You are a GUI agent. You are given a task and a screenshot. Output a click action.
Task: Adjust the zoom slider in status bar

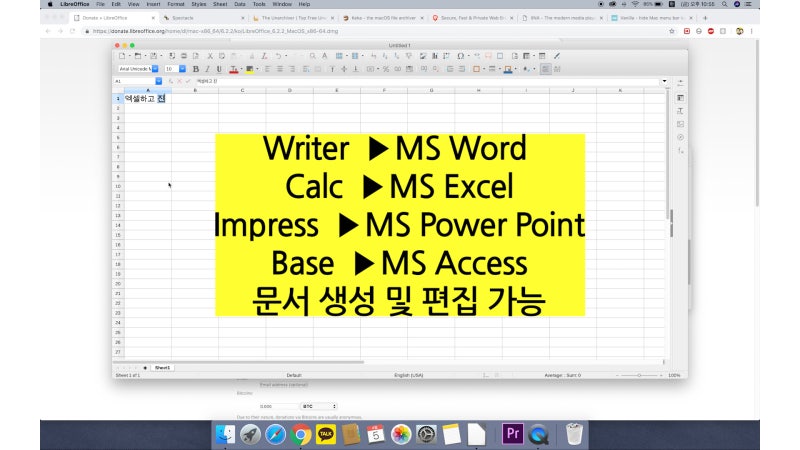click(x=639, y=375)
